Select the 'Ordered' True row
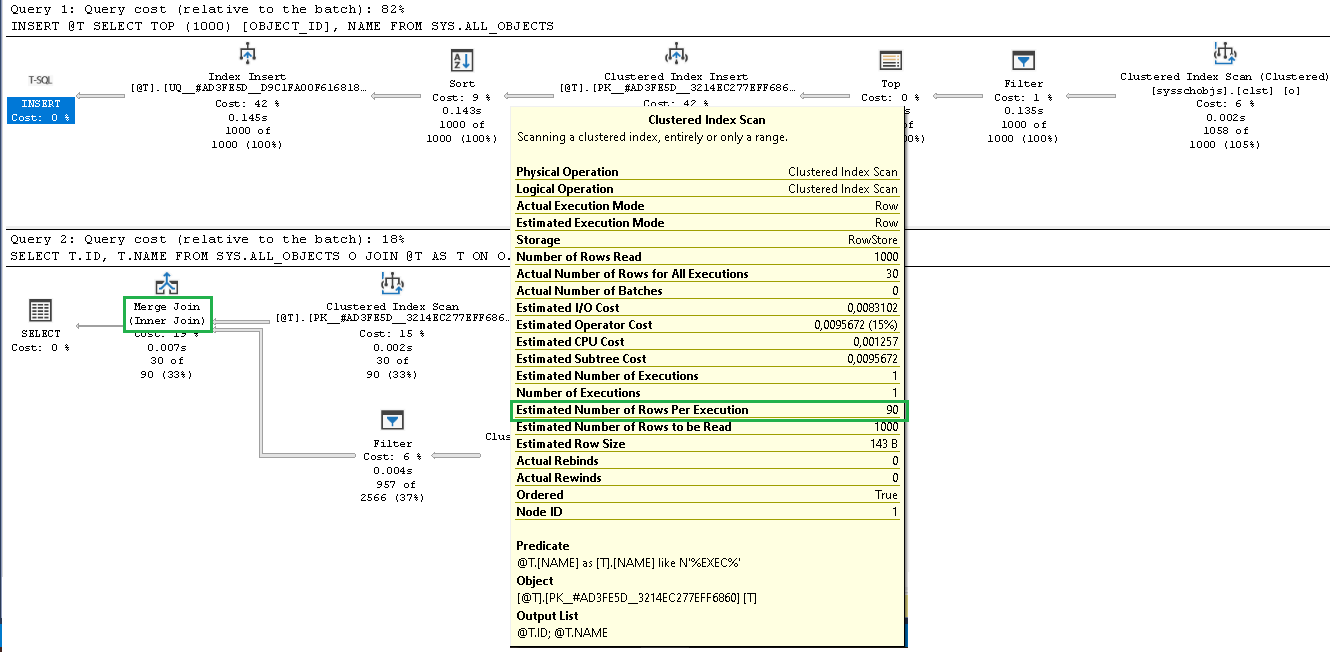 coord(707,495)
